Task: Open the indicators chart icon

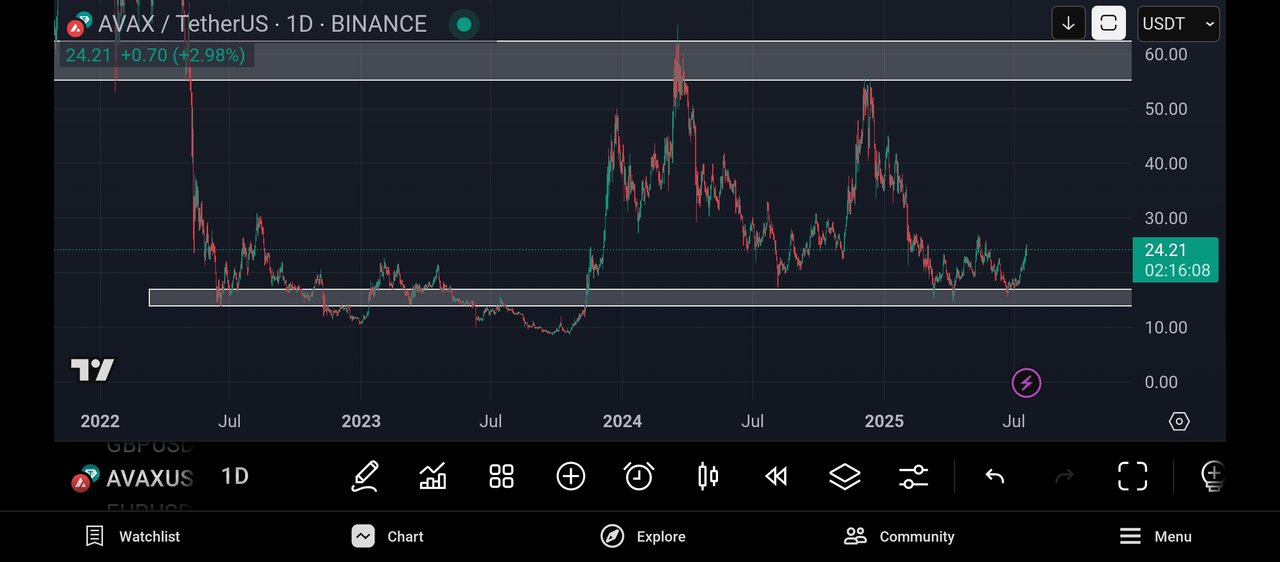Action: coord(433,476)
